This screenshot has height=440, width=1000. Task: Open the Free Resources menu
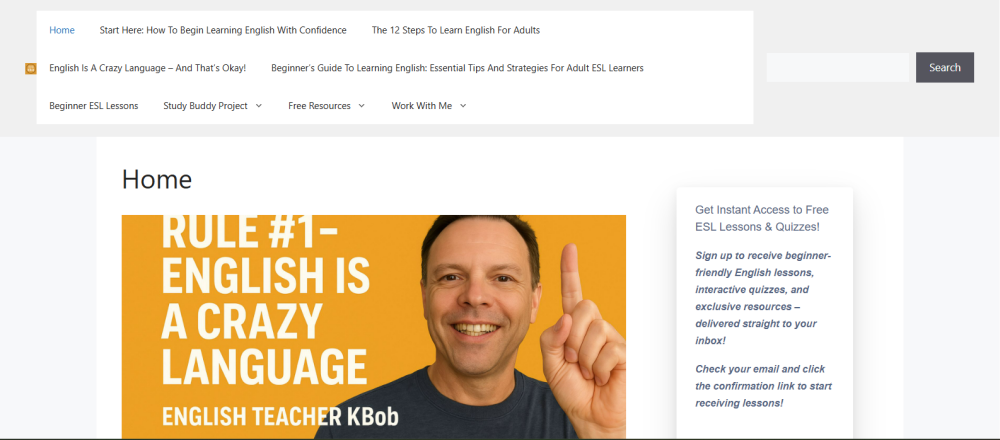(320, 106)
